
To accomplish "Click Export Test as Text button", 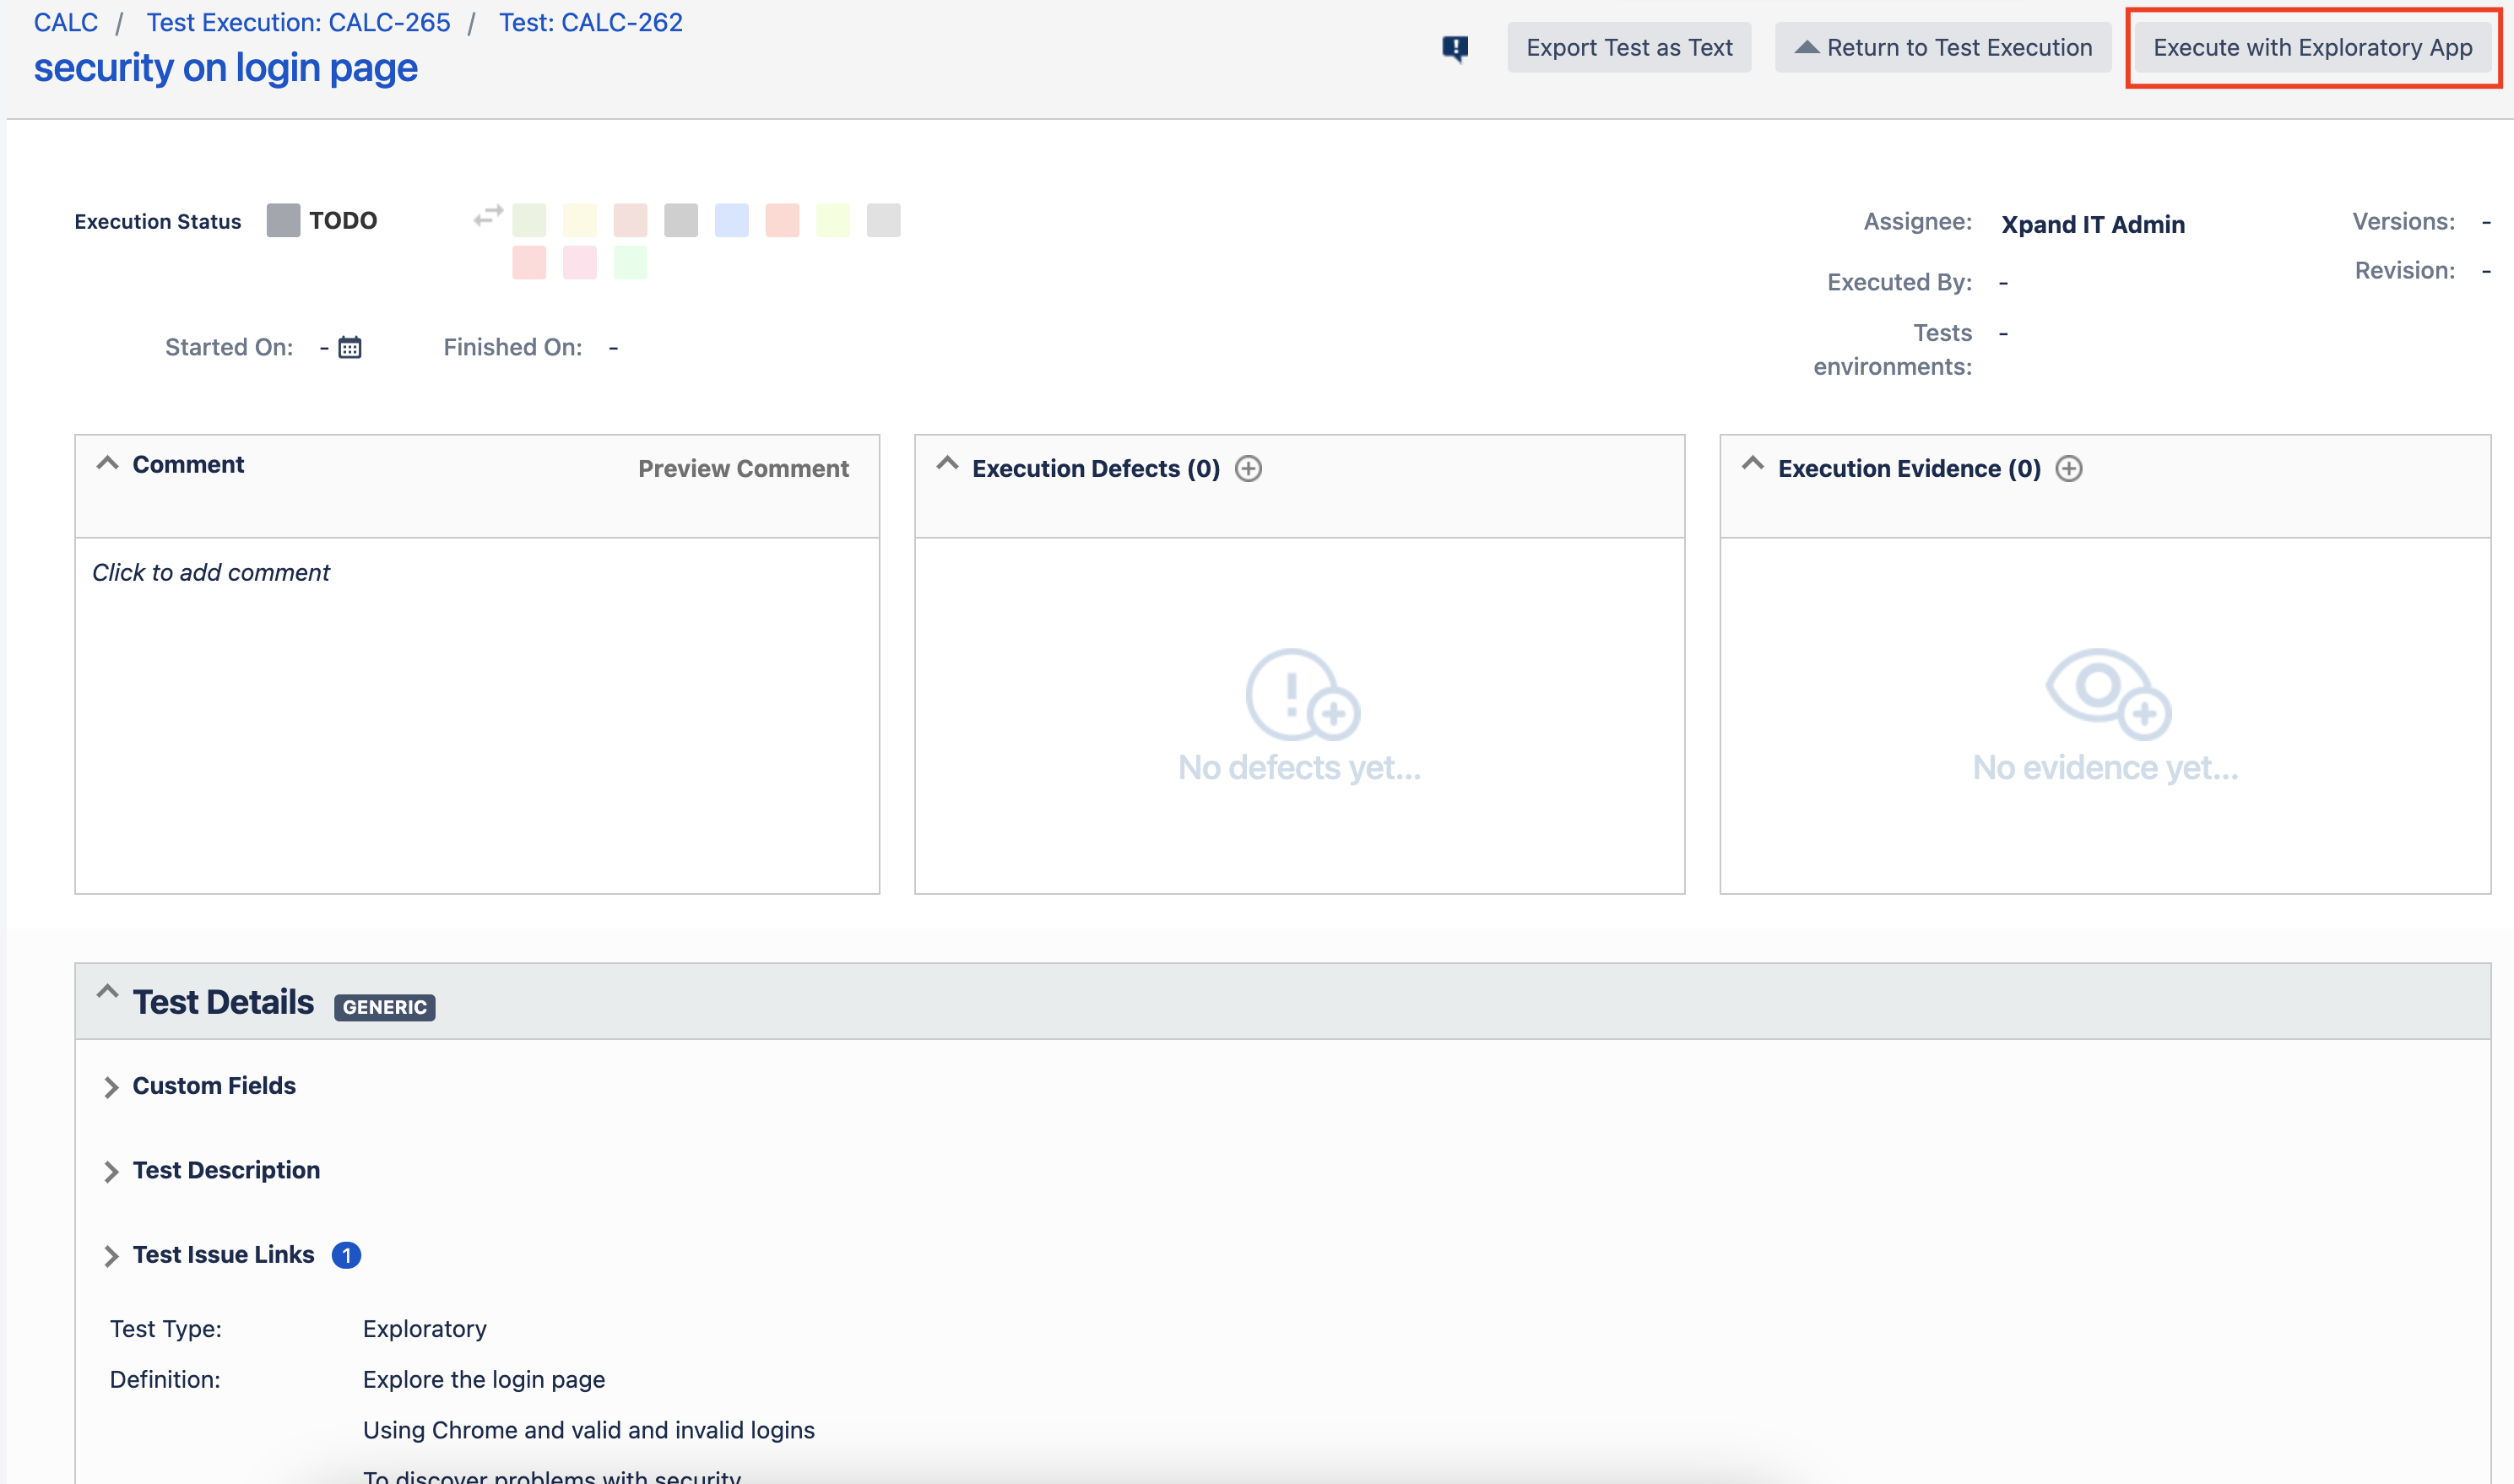I will click(1629, 47).
